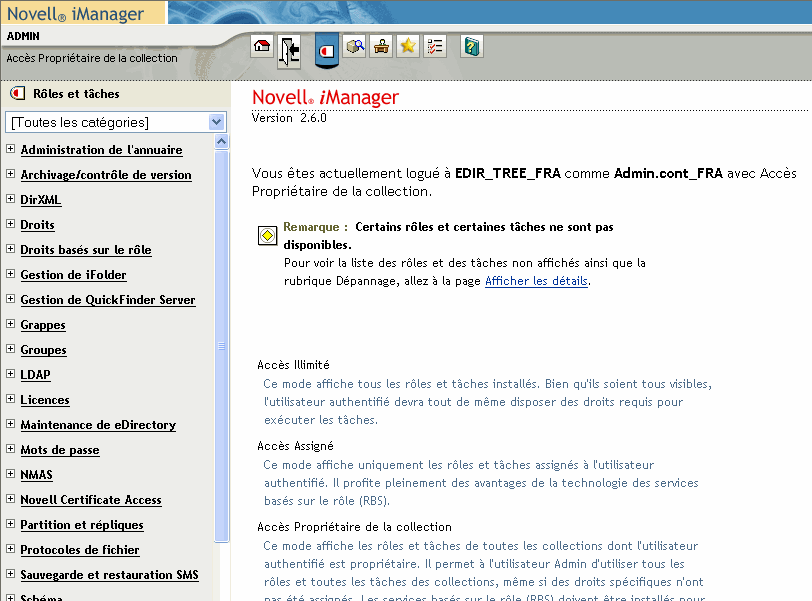Open Gestion de iFolder link
The width and height of the screenshot is (812, 601).
74,275
